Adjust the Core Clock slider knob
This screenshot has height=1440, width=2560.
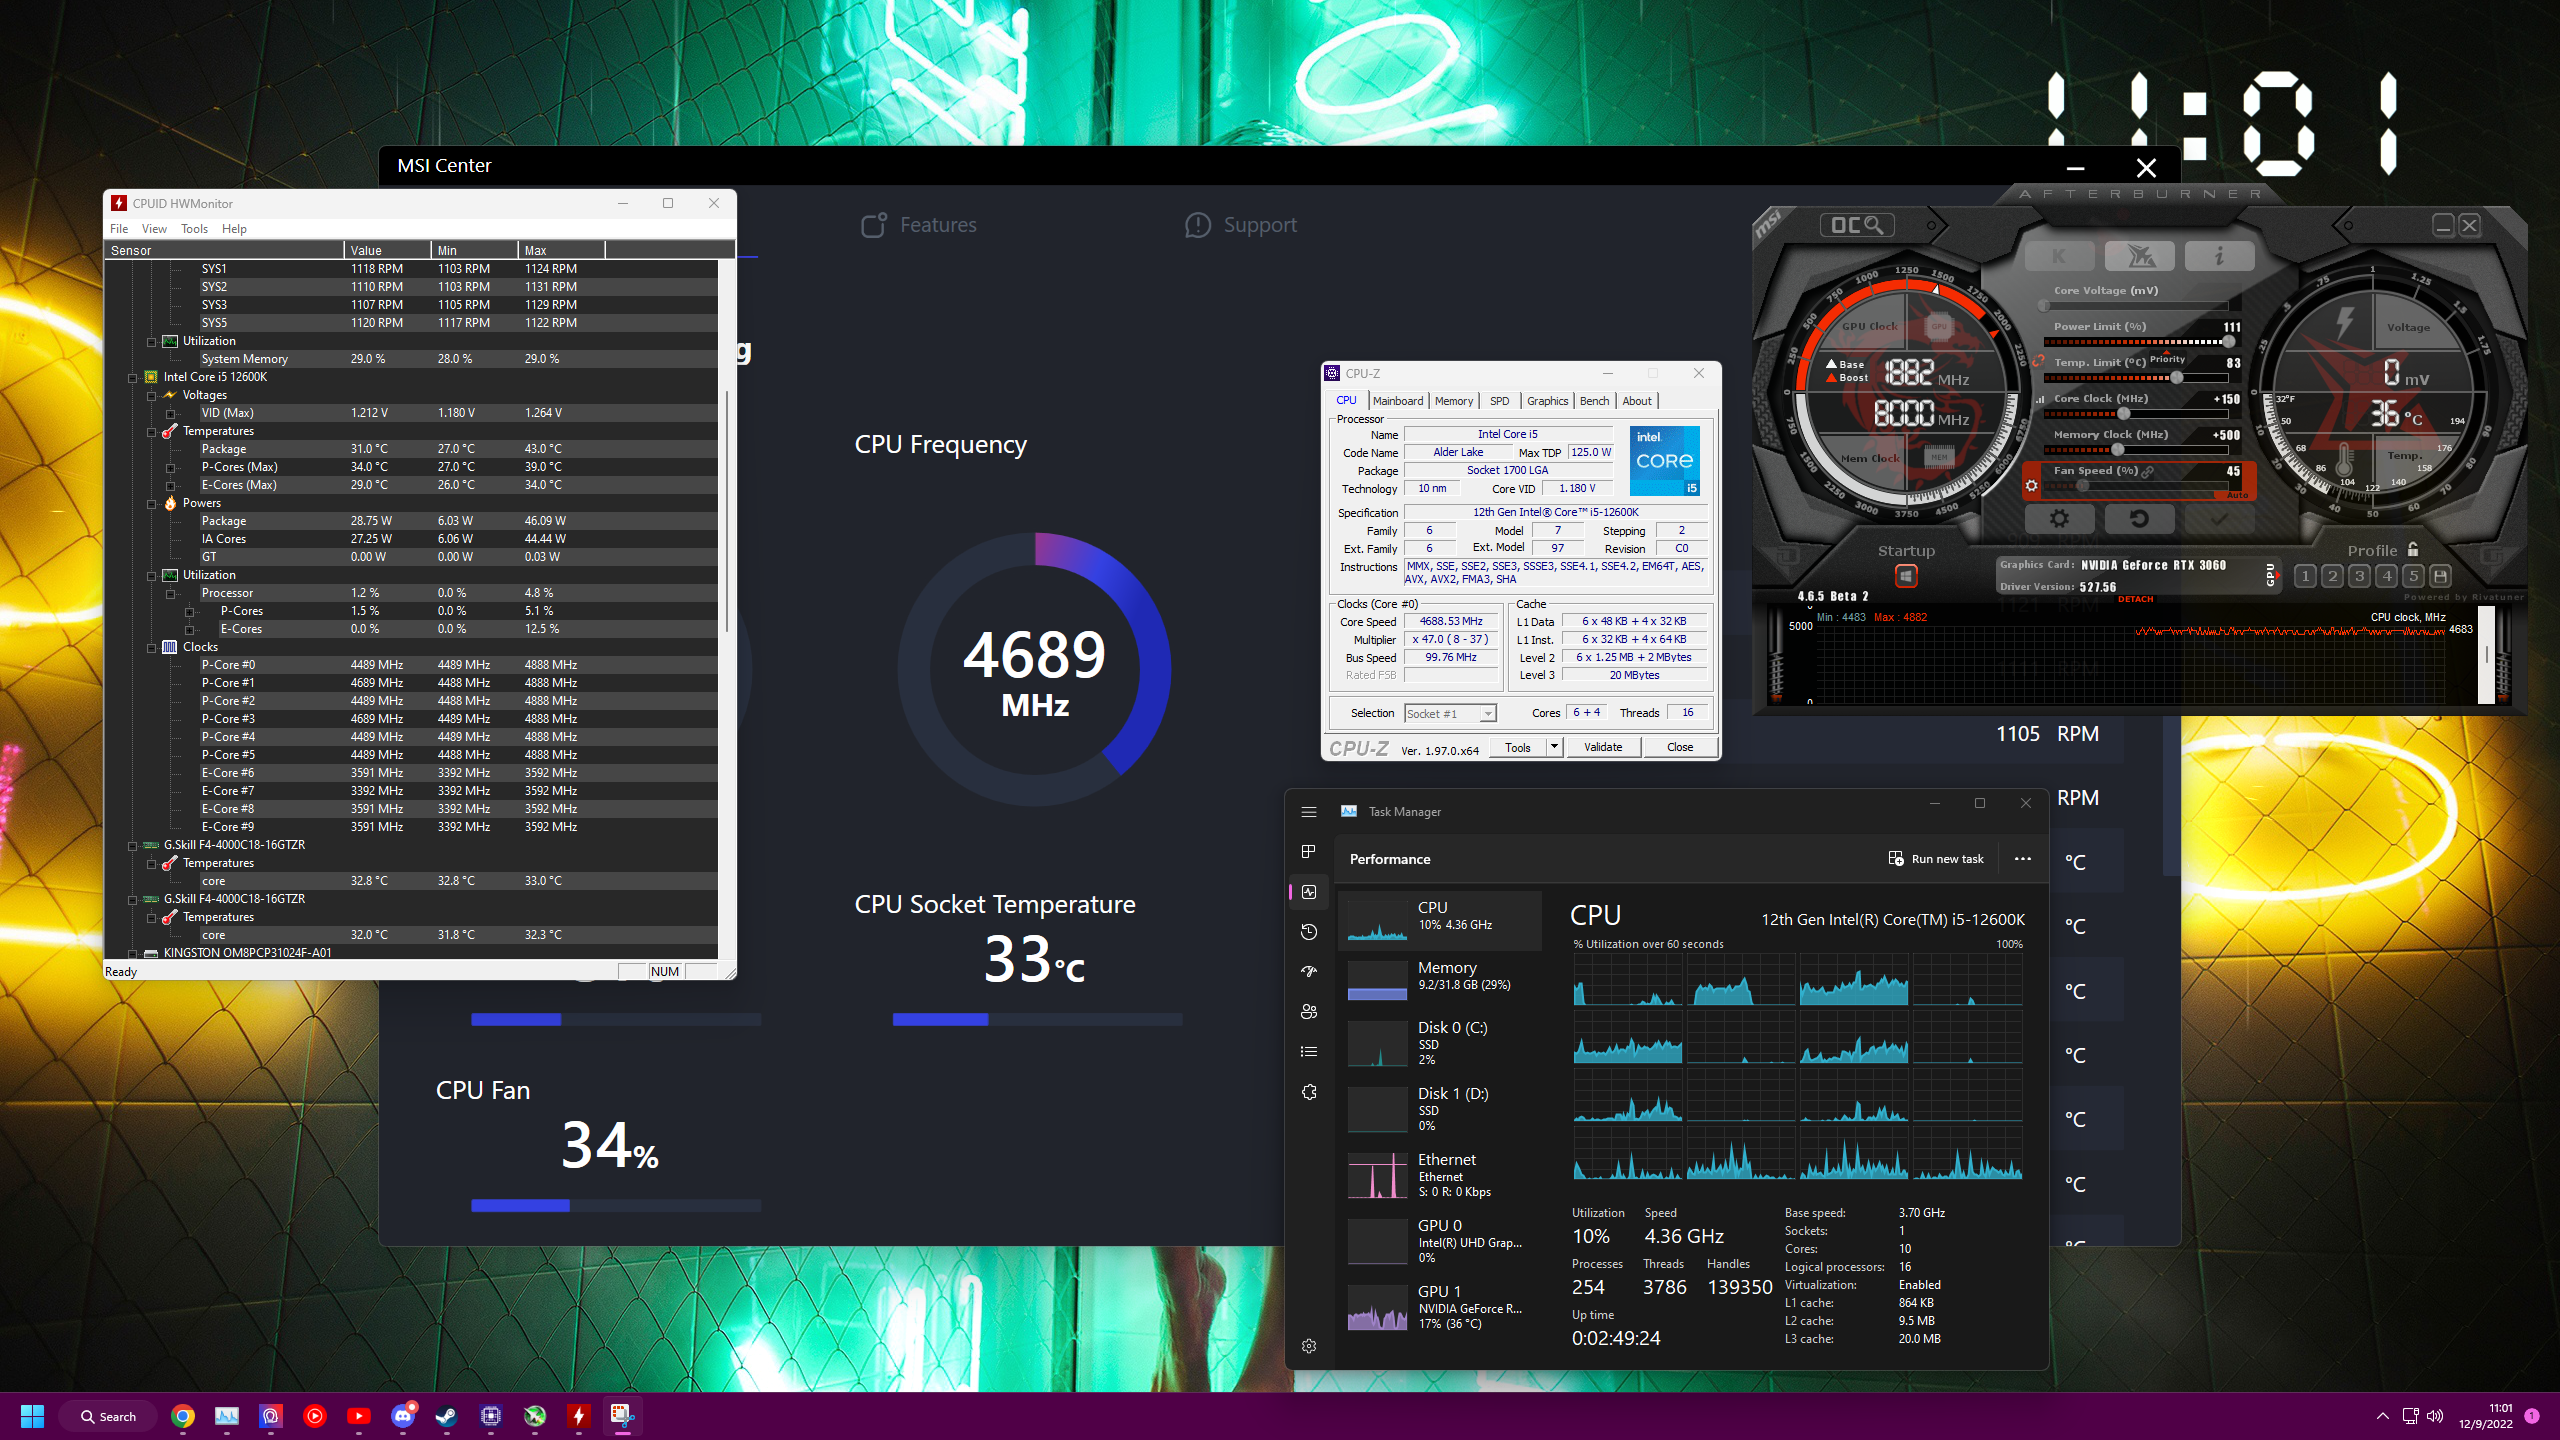(x=2123, y=414)
